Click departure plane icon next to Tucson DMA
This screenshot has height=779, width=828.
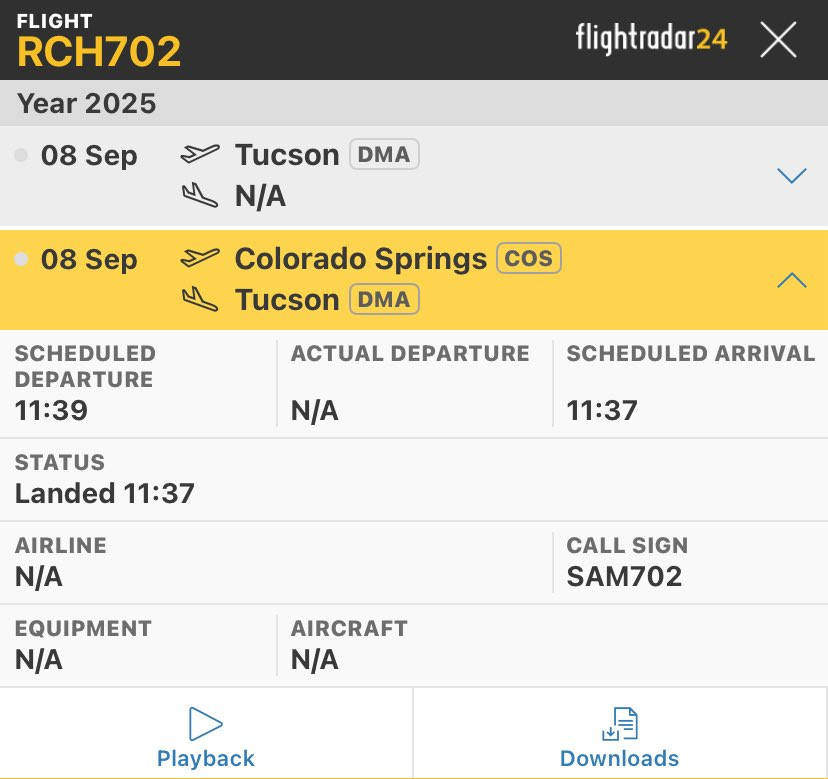coord(200,154)
